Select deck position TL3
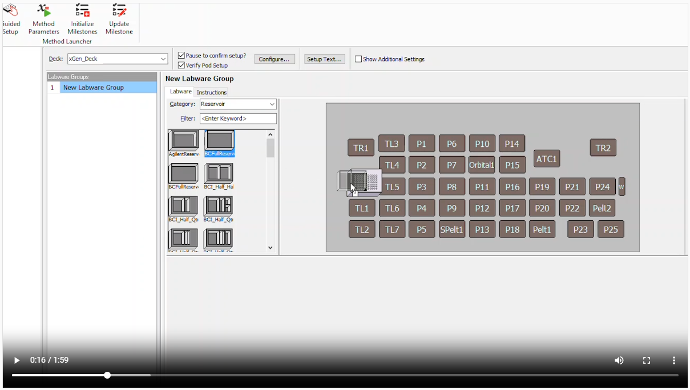Viewport: 690px width, 390px height. click(392, 143)
